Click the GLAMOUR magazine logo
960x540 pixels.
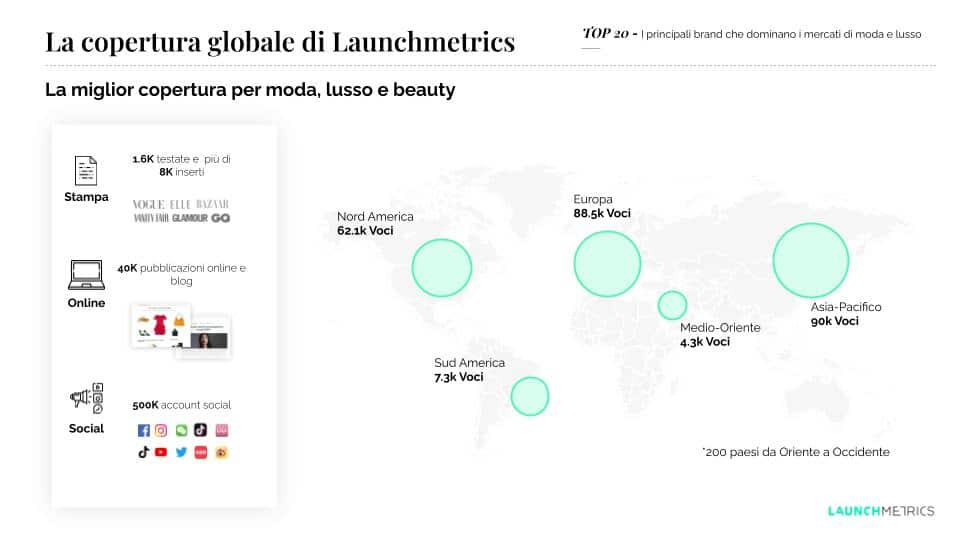(189, 218)
